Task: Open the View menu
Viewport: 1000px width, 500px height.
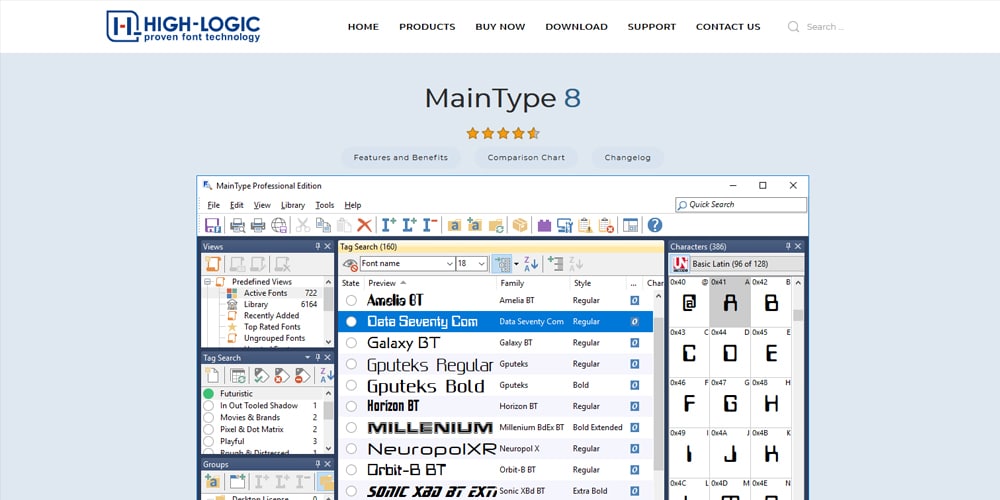Action: (x=262, y=205)
